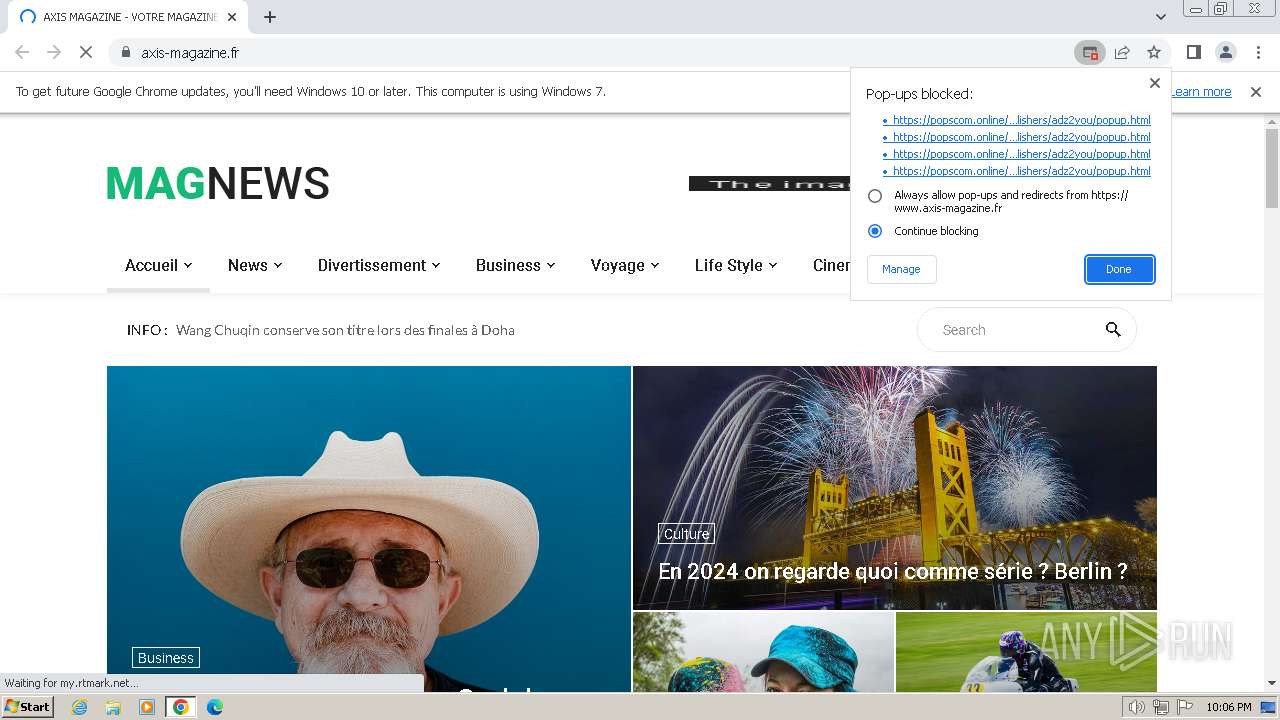Click the MAGNEWS logo
This screenshot has width=1280, height=720.
pos(218,184)
